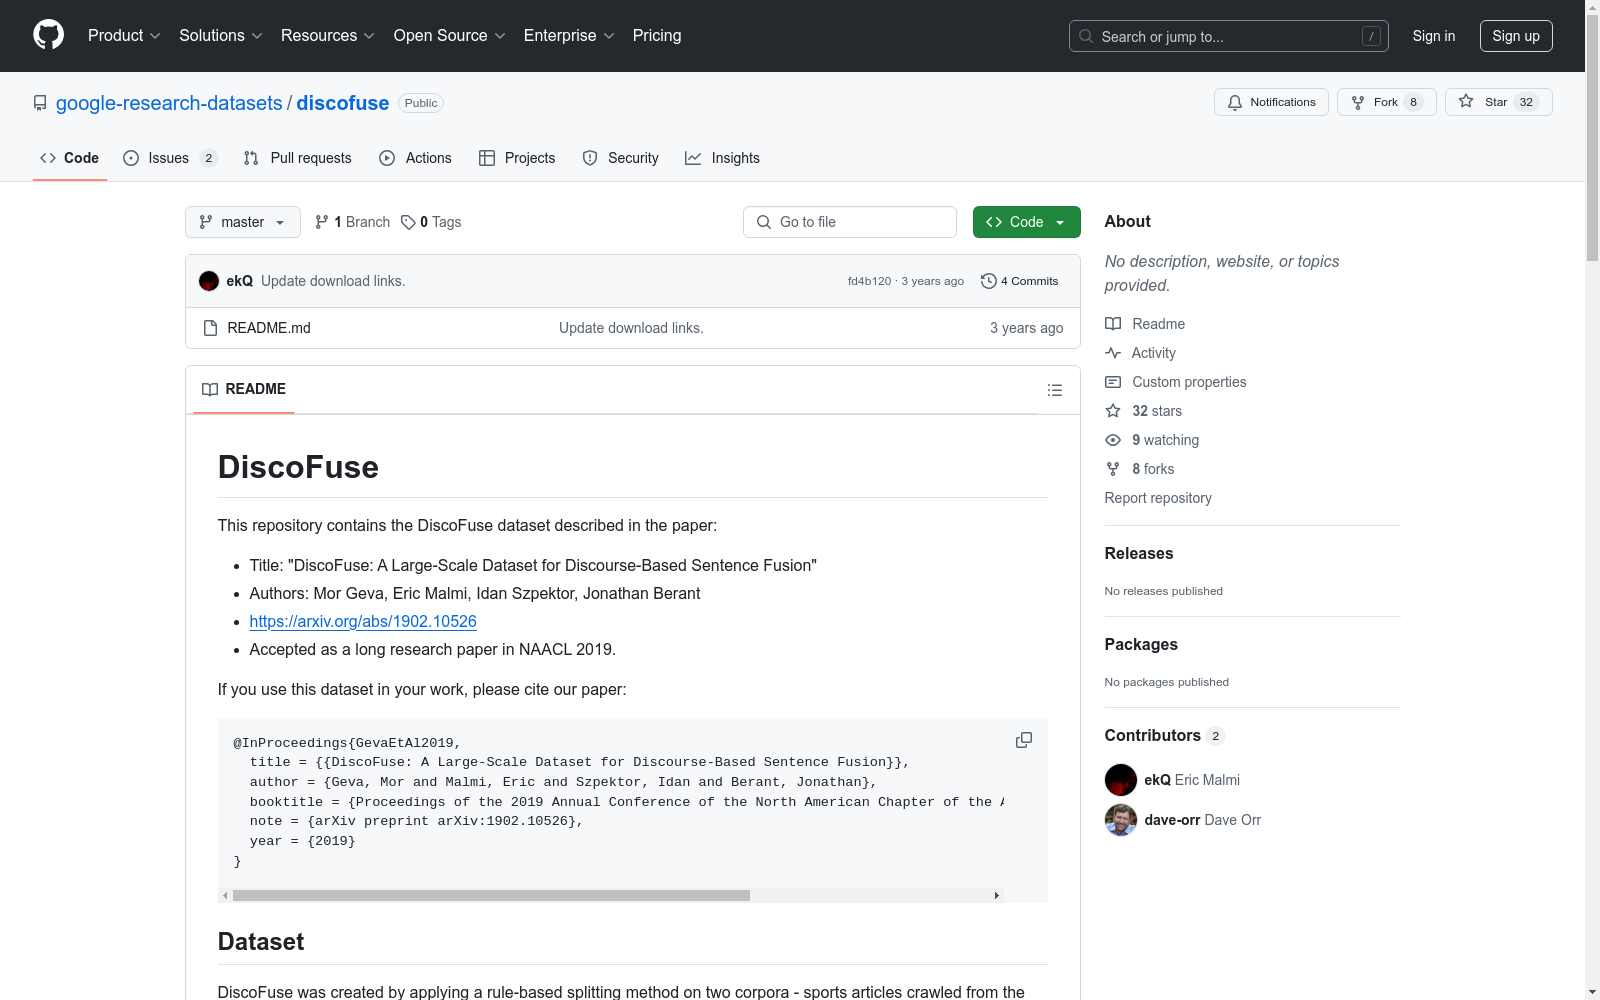Focus the Go to file input
This screenshot has height=1000, width=1600.
(850, 222)
